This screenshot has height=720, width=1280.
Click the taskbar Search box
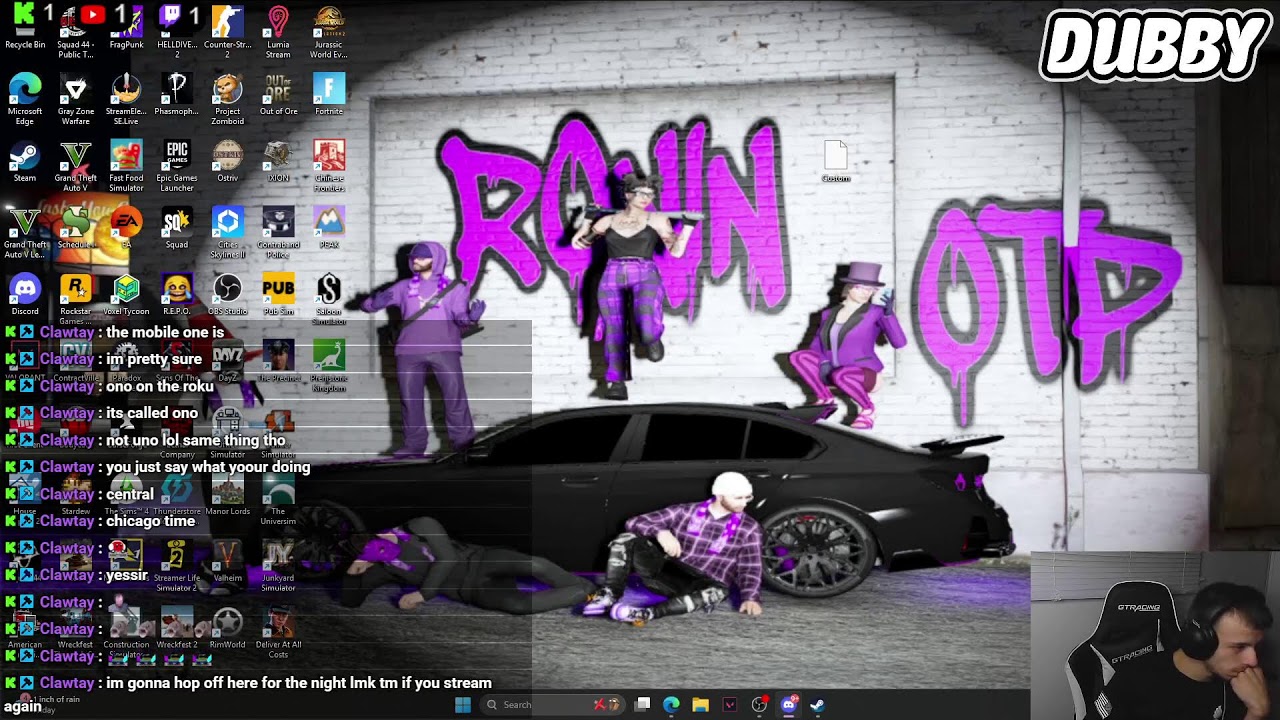pyautogui.click(x=550, y=704)
